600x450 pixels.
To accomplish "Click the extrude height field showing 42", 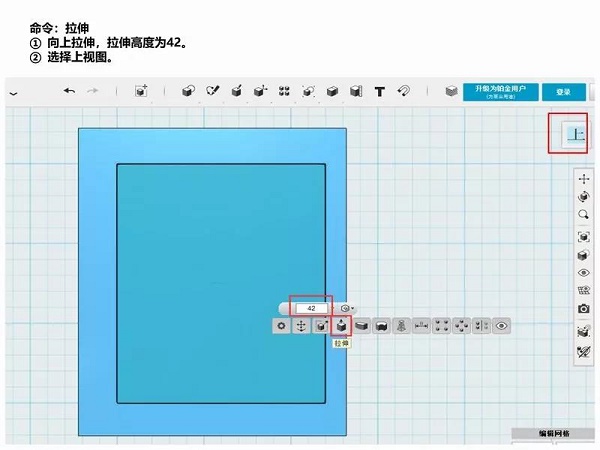I will [312, 308].
